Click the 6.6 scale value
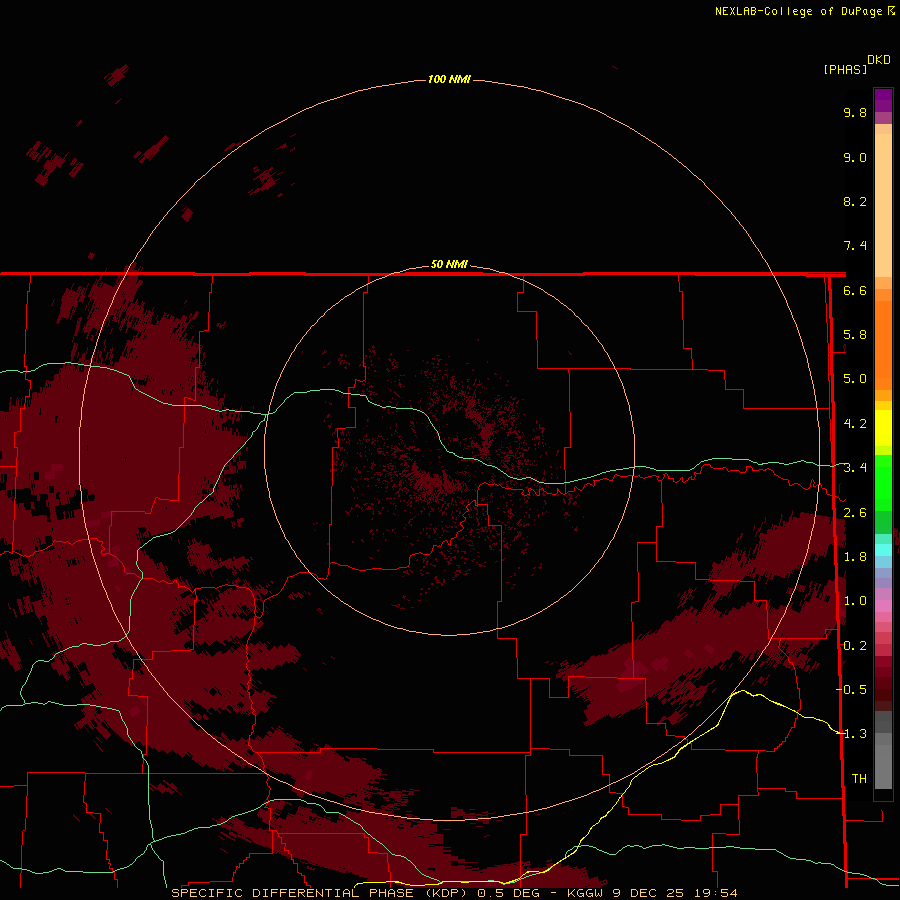This screenshot has height=900, width=900. (x=855, y=290)
